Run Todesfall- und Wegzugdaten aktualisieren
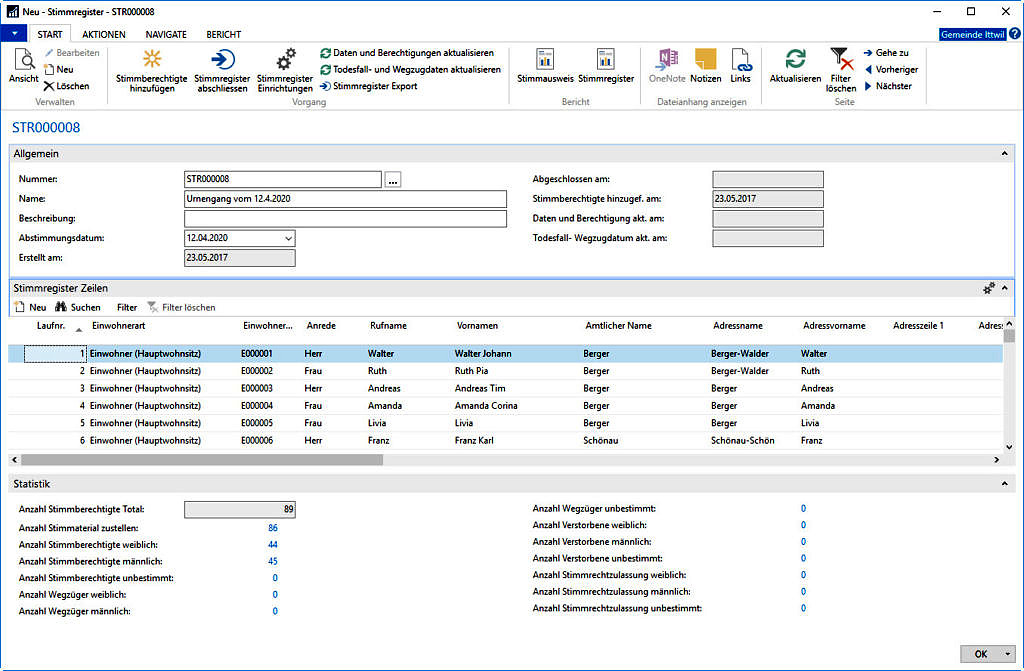1024x671 pixels. pos(410,69)
